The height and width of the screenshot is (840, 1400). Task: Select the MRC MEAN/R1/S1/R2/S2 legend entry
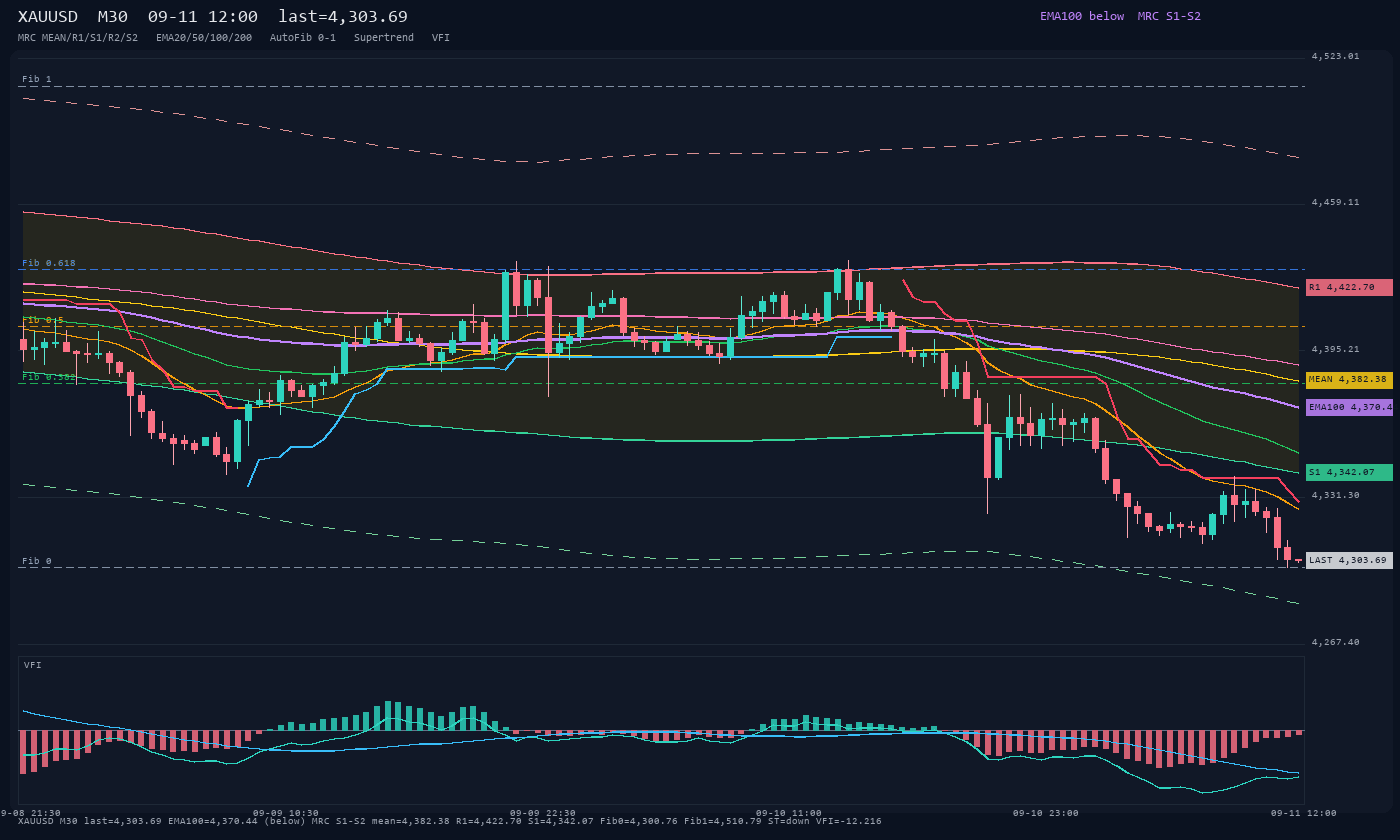78,38
